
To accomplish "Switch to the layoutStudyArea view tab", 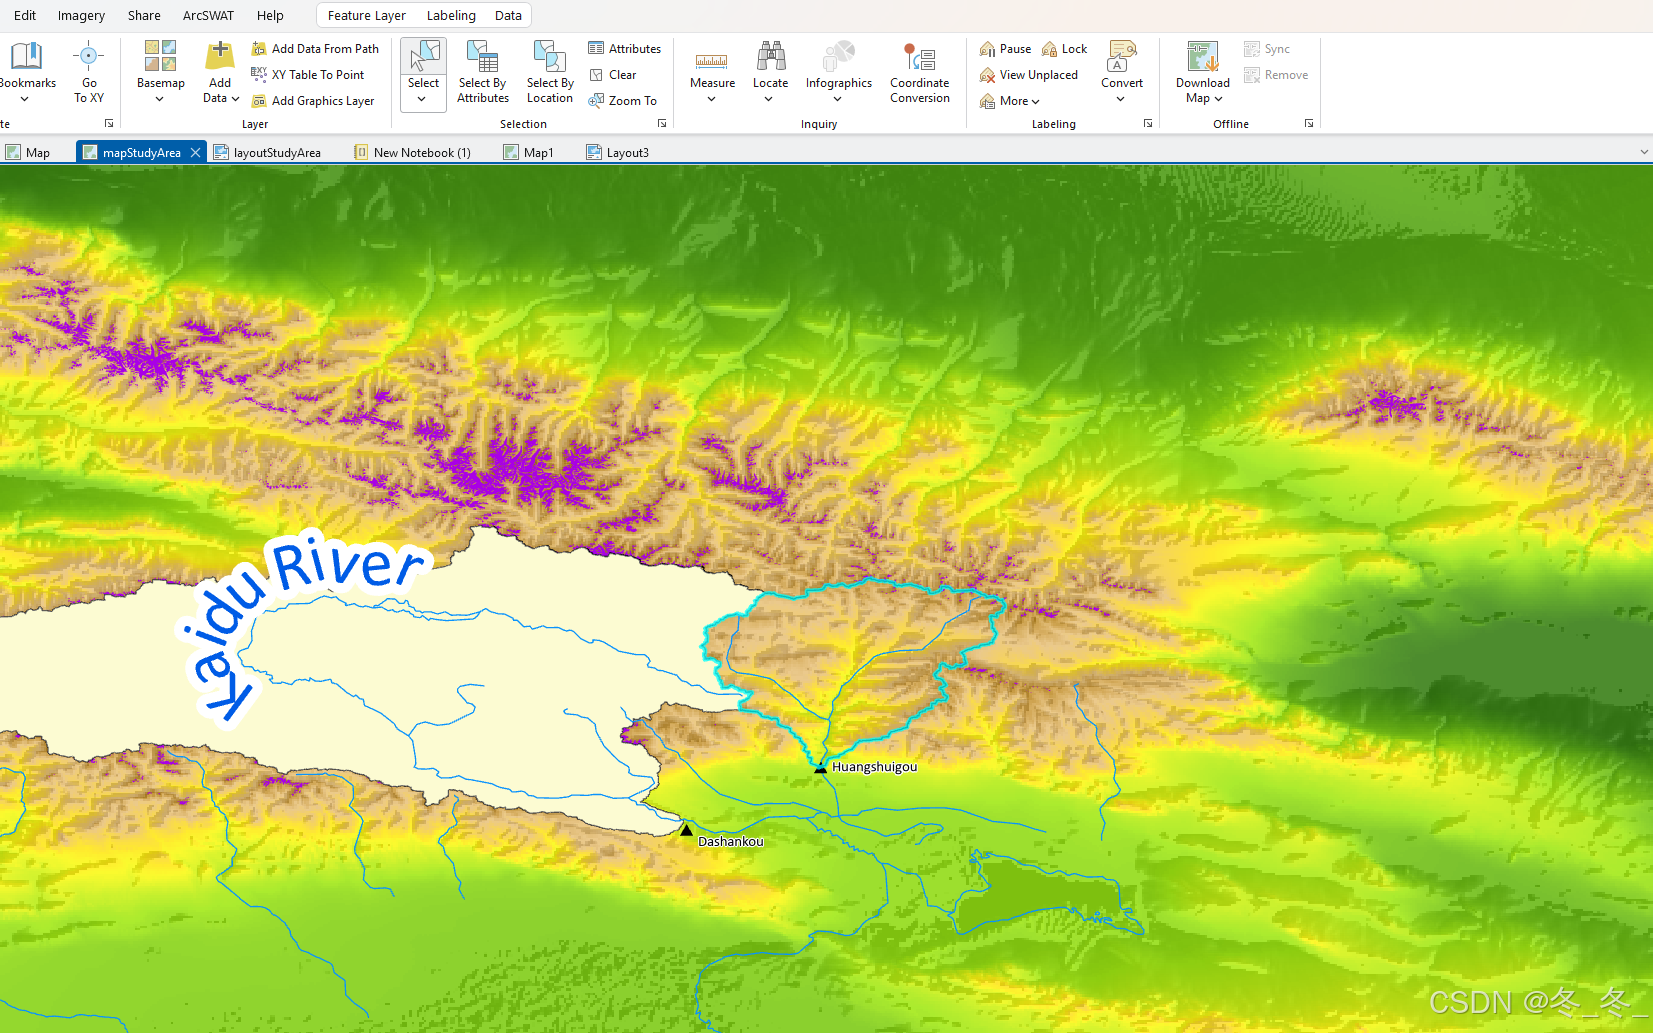I will tap(267, 153).
